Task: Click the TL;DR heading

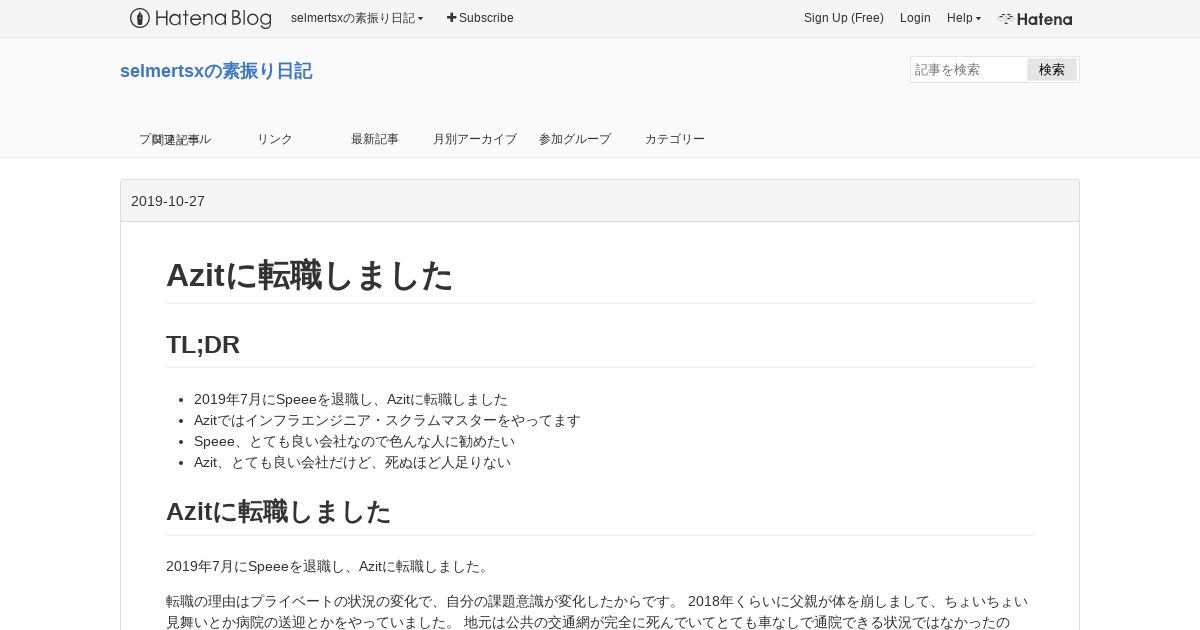Action: click(x=203, y=345)
